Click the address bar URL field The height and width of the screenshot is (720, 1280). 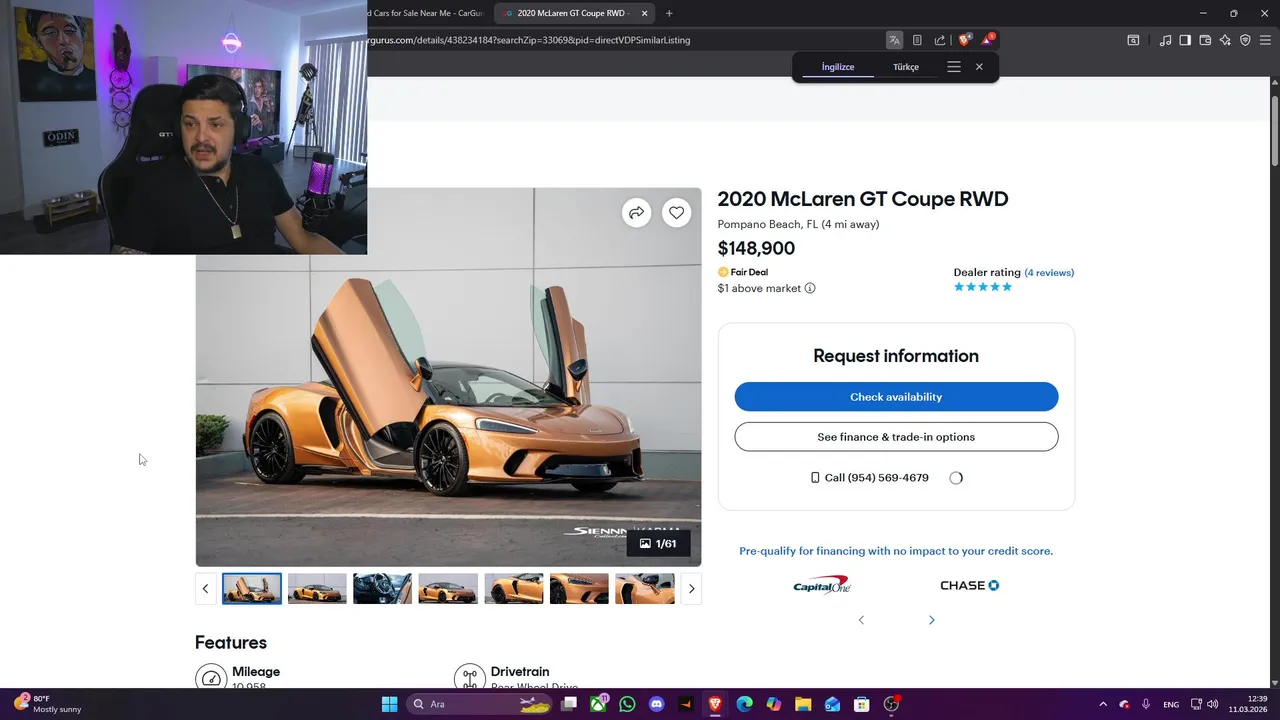620,40
